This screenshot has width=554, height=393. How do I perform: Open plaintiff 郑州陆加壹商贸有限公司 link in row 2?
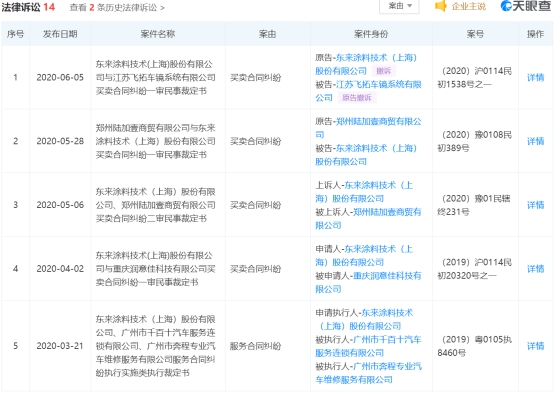368,128
